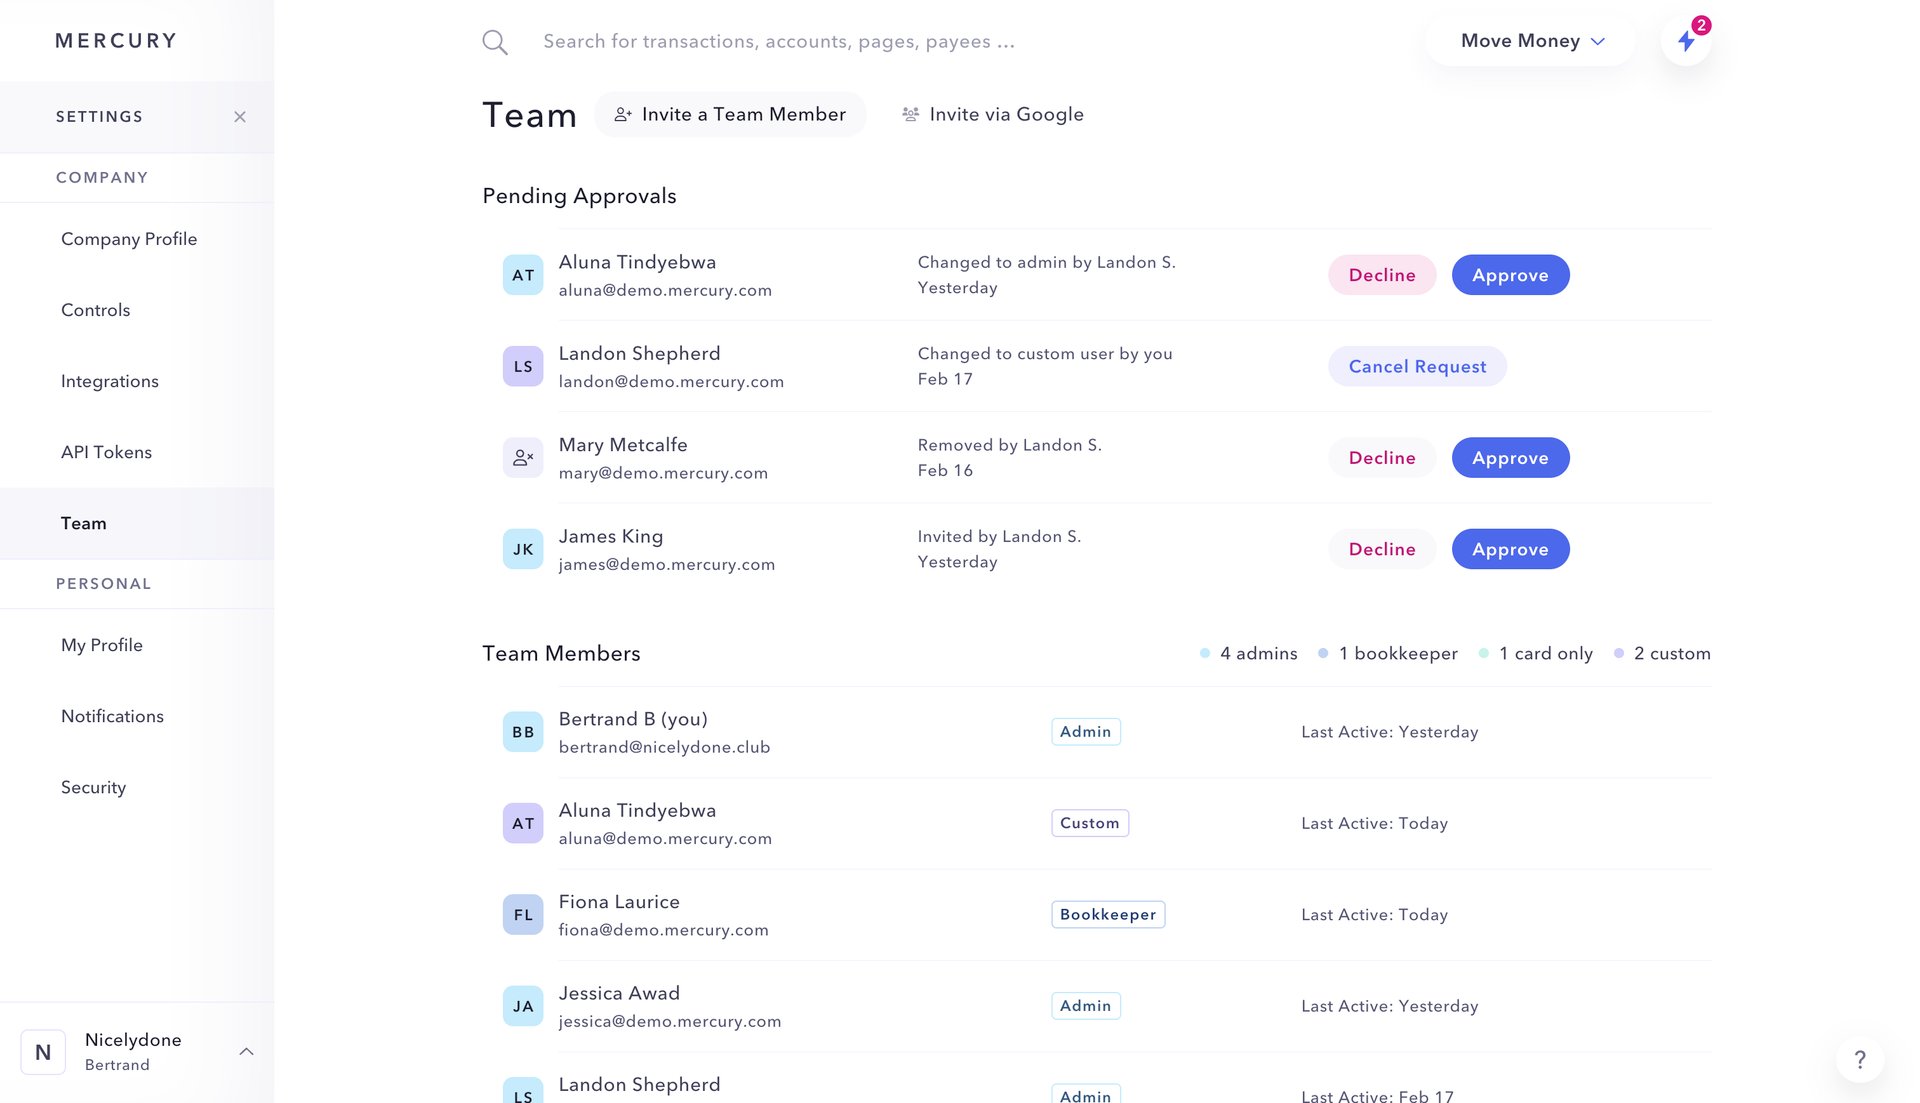Click the Nicelydone company avatar icon
This screenshot has width=1920, height=1103.
pos(43,1051)
